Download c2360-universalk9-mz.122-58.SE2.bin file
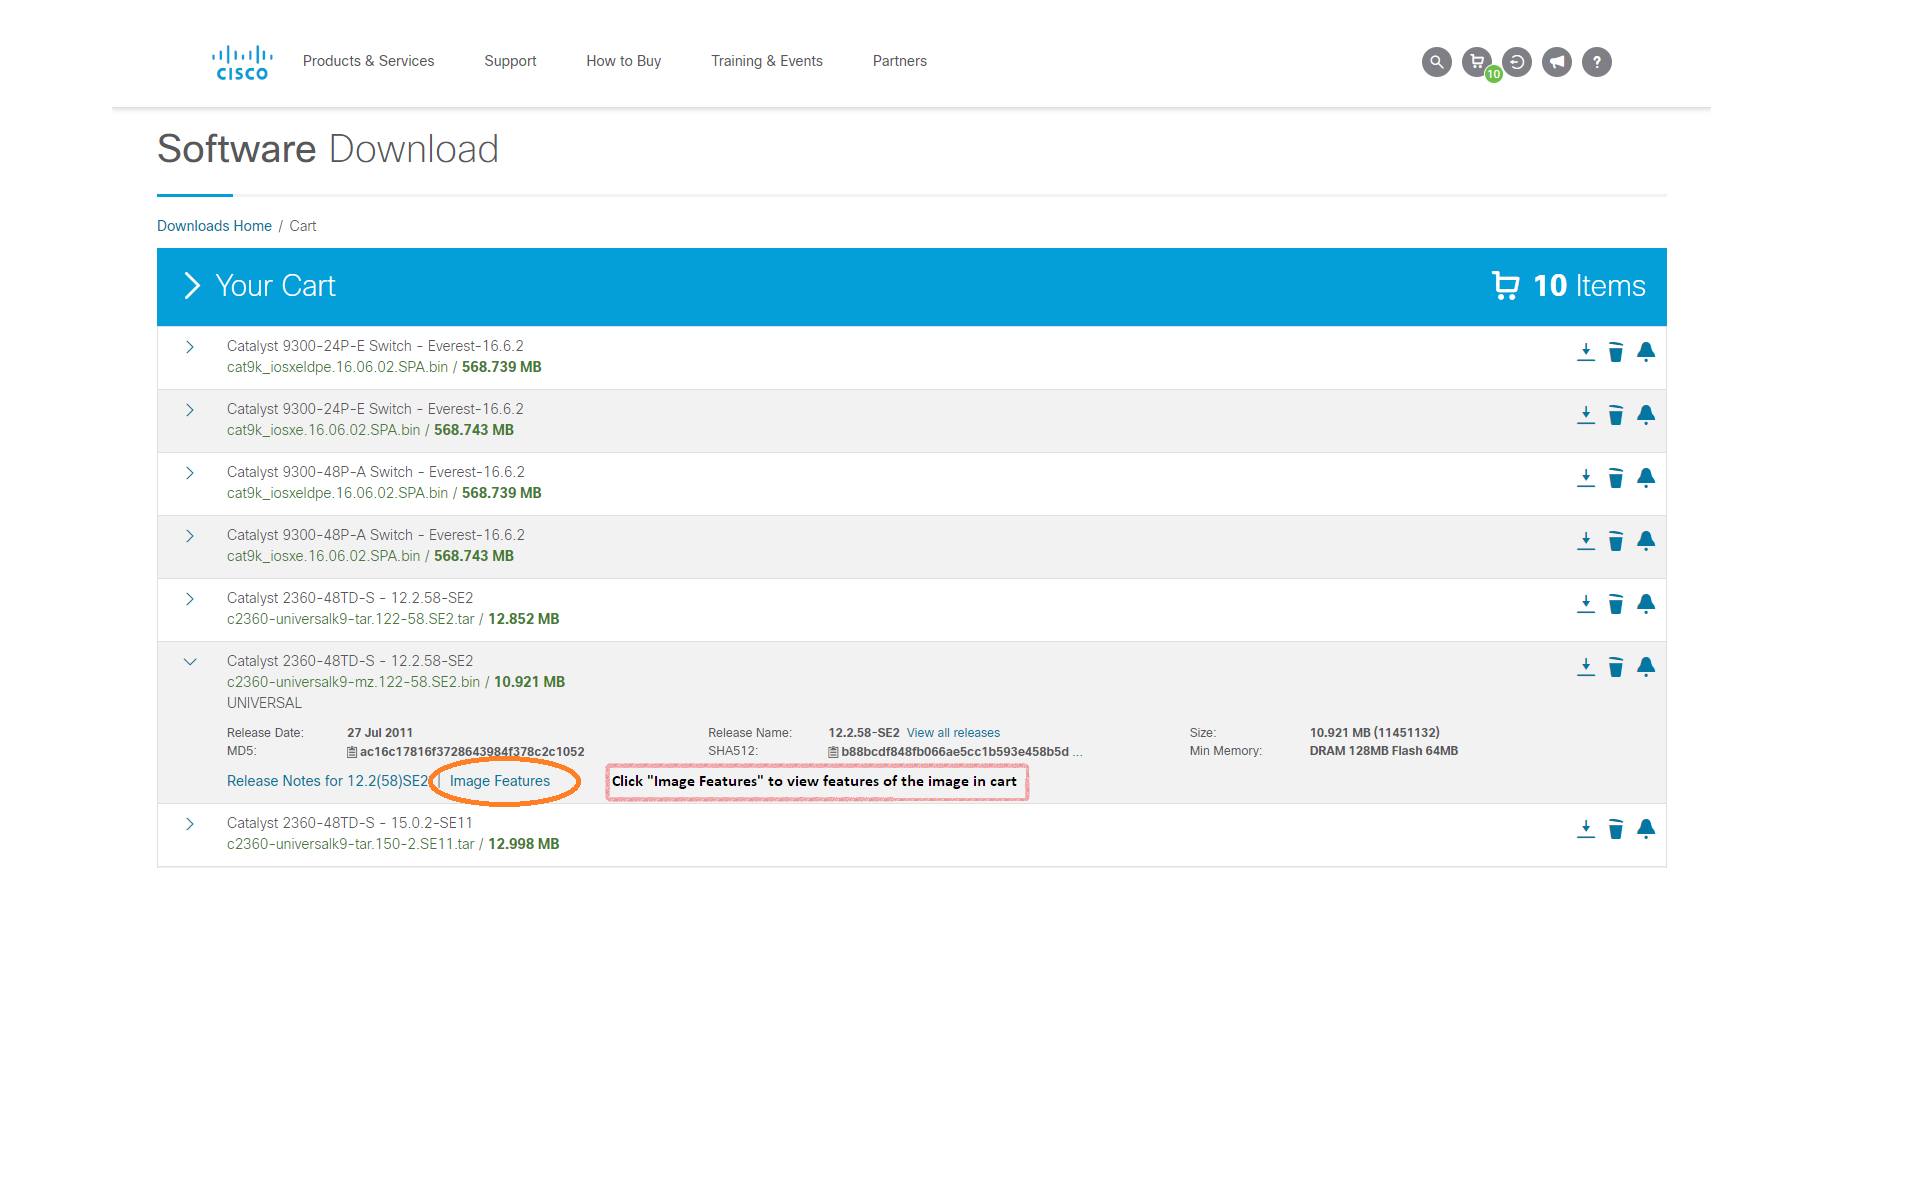Screen dimensions: 1920x1200 click(1586, 667)
